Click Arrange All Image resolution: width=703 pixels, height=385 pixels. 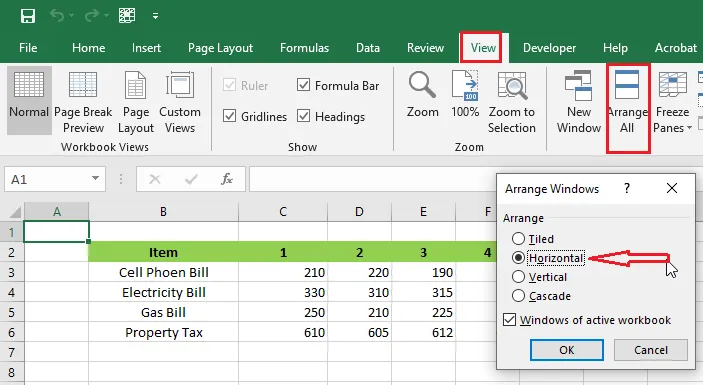point(627,101)
